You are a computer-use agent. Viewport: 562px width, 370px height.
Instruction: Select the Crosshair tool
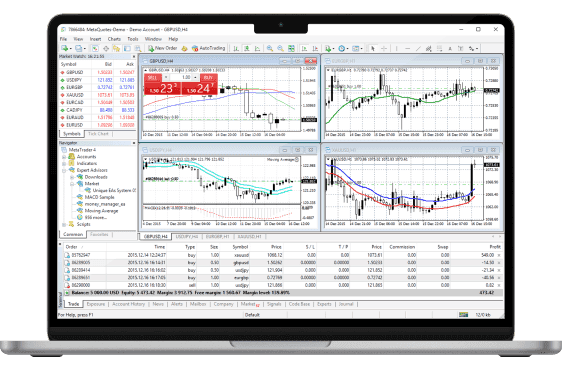[384, 48]
